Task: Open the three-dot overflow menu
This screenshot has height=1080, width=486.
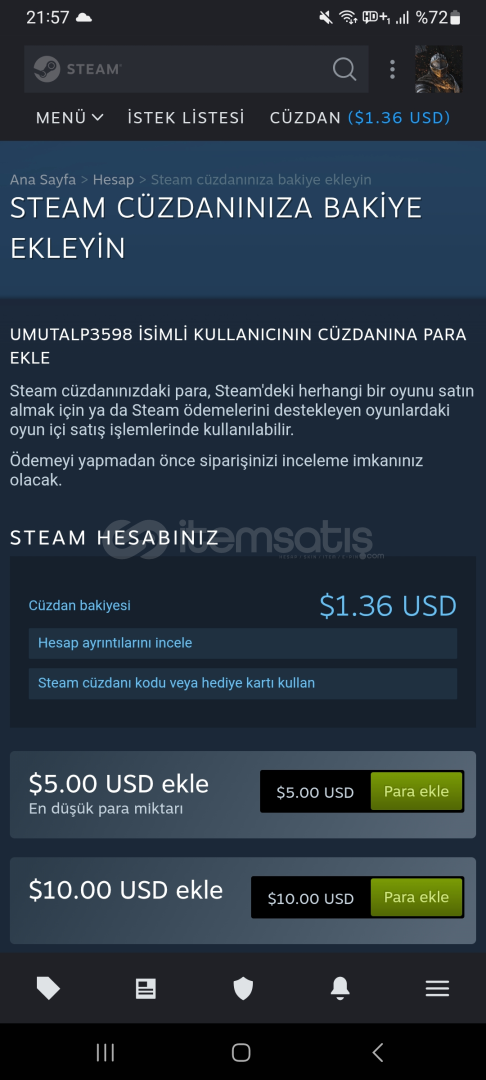Action: click(x=392, y=69)
